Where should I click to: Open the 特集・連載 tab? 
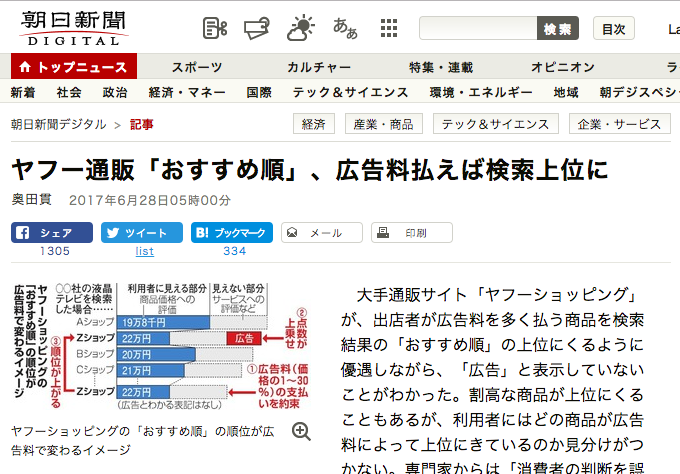point(441,67)
